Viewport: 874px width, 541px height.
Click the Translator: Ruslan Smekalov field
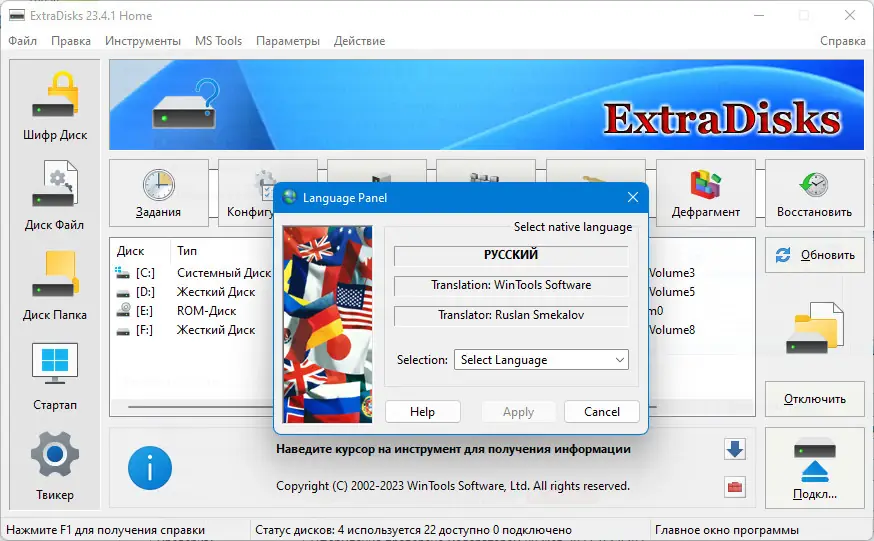(511, 315)
